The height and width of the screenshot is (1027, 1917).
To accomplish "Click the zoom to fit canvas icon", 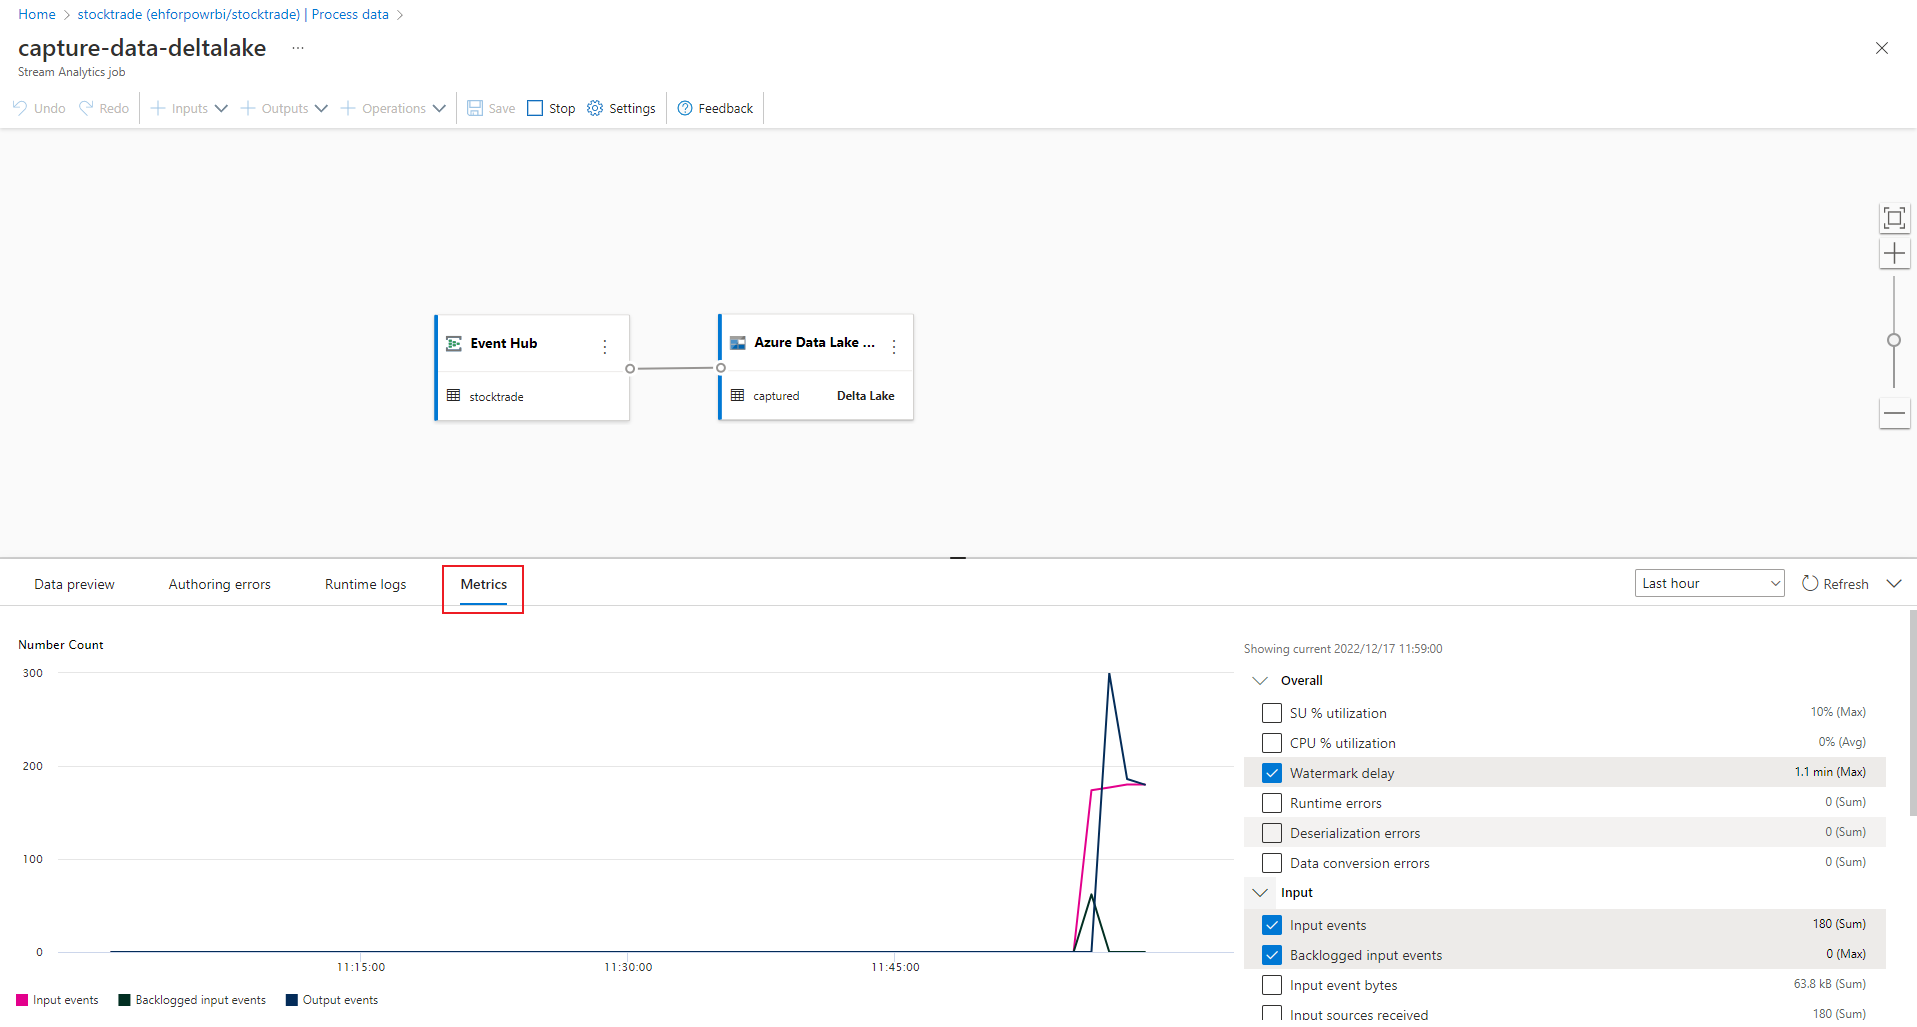I will click(x=1894, y=218).
